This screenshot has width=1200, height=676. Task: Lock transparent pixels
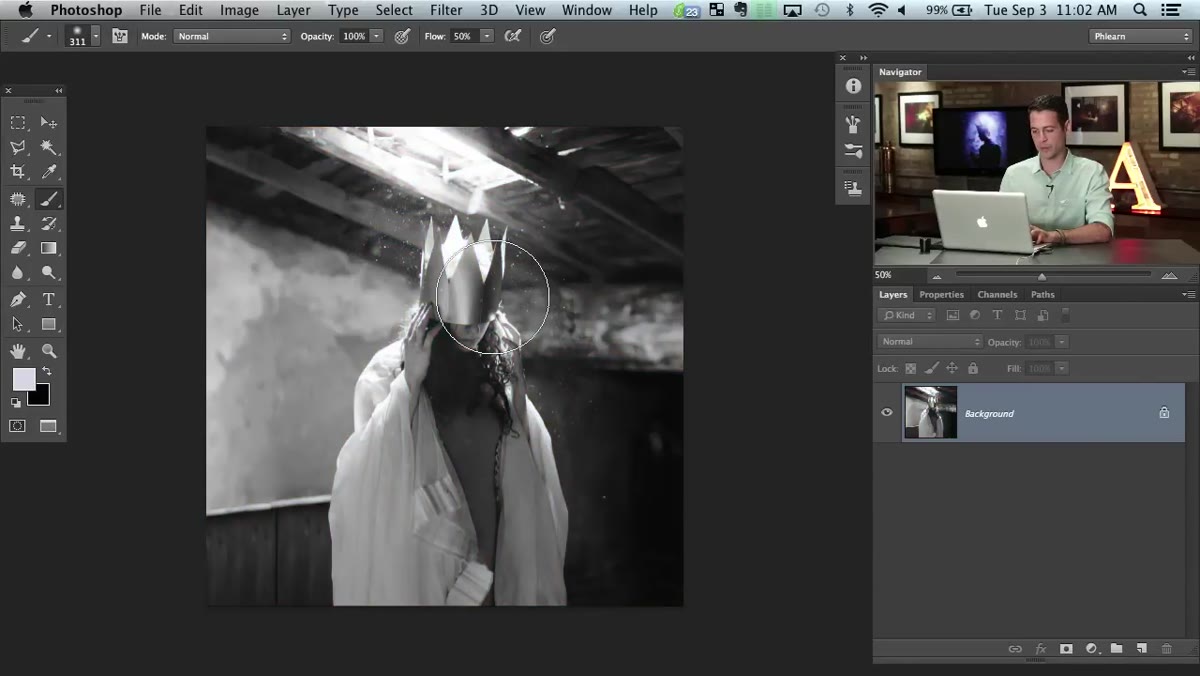[x=911, y=368]
